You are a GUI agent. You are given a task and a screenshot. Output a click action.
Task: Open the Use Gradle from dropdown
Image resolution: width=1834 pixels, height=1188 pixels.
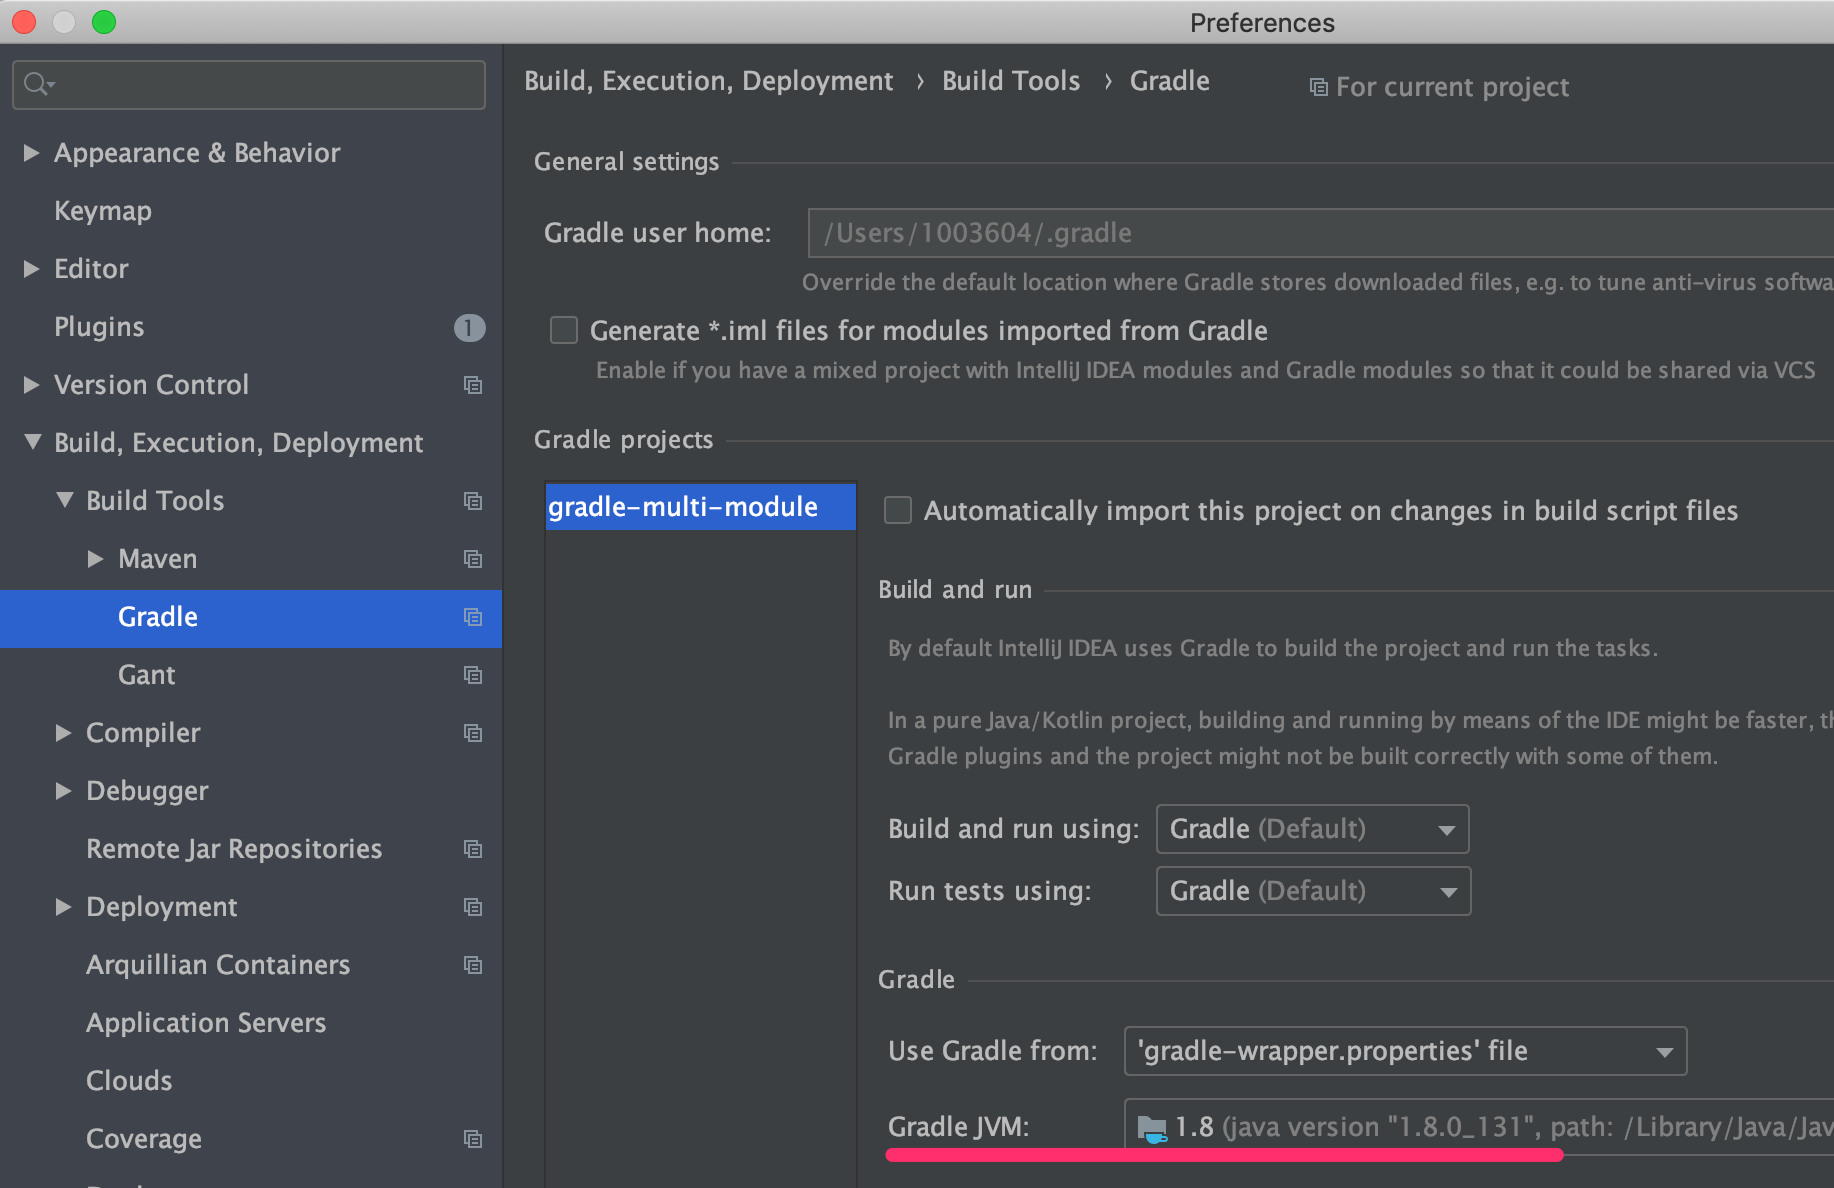point(1405,1051)
